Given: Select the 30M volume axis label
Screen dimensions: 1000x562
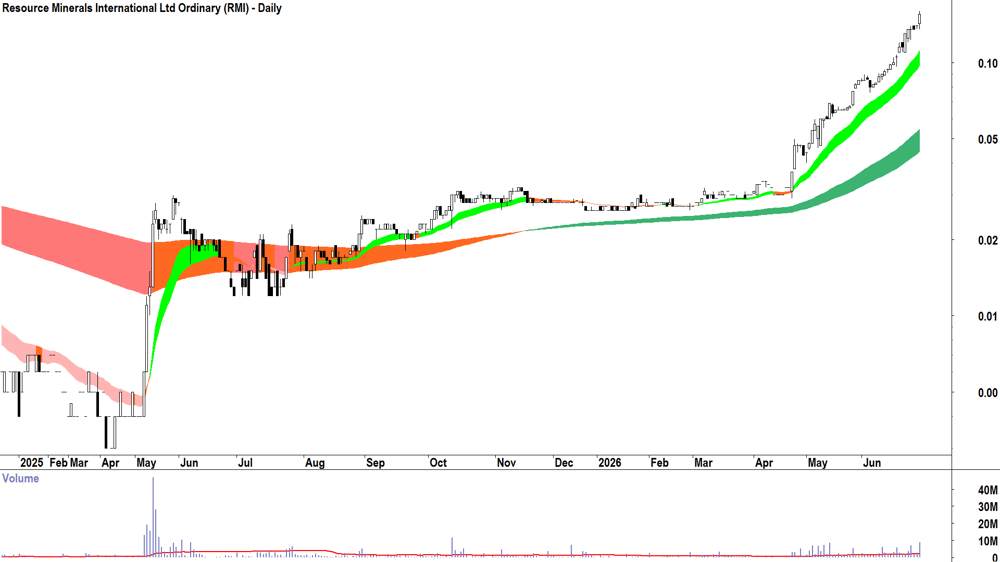Looking at the screenshot, I should (x=988, y=507).
